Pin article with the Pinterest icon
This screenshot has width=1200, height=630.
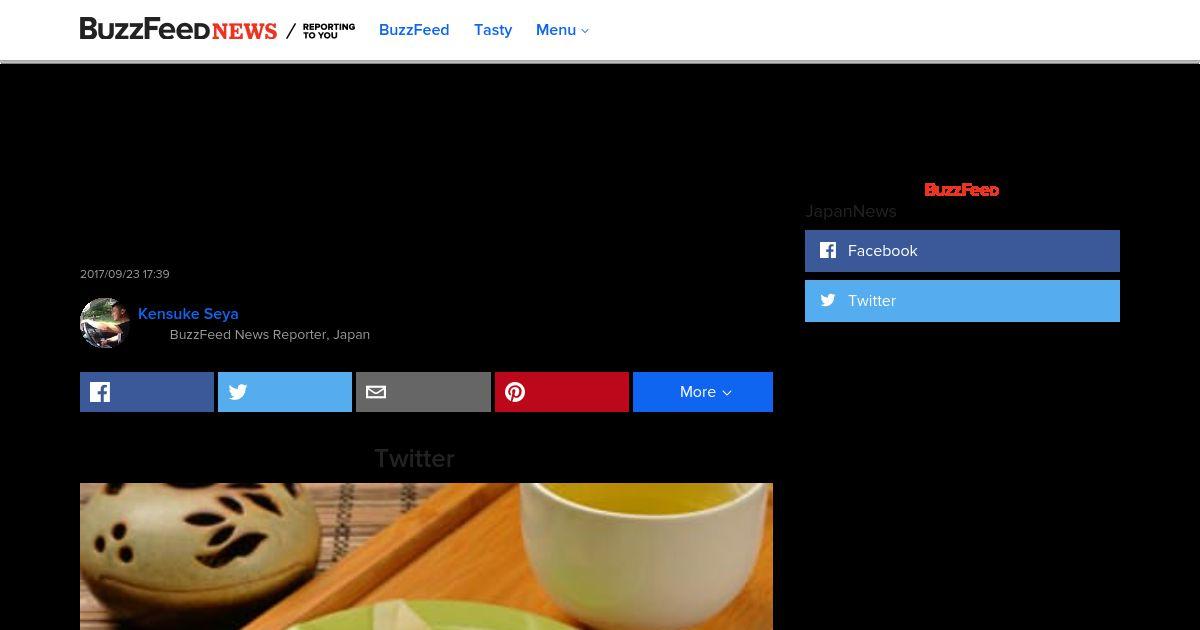tap(562, 392)
